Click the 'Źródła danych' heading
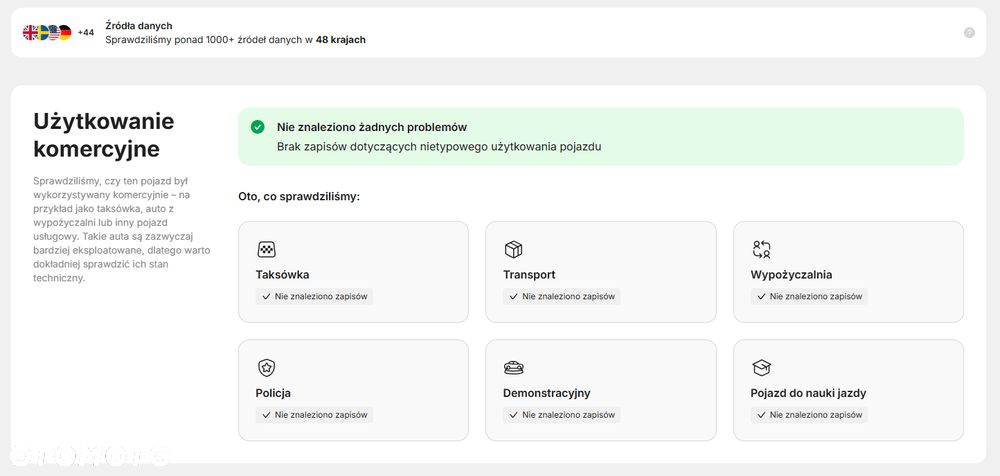Viewport: 1000px width, 476px height. click(138, 25)
